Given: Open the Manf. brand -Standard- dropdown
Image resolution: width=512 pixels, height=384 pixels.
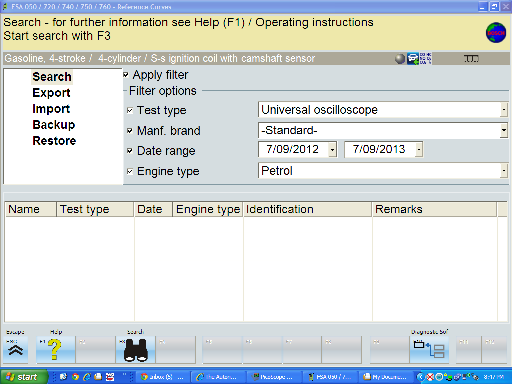Looking at the screenshot, I should pyautogui.click(x=504, y=130).
